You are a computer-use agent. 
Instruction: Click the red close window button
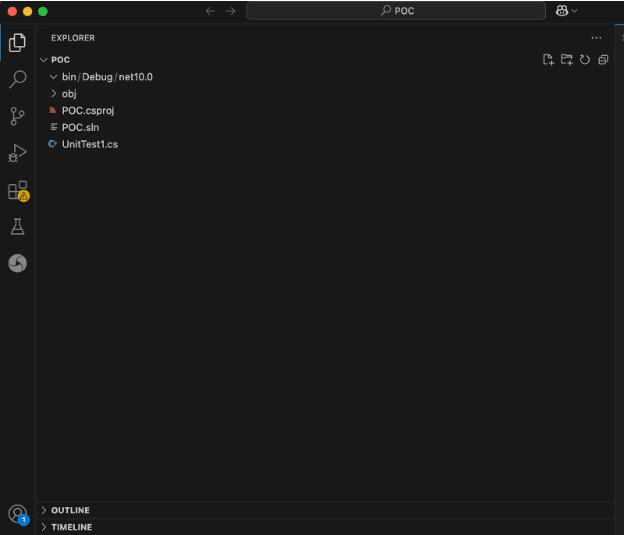(x=12, y=12)
